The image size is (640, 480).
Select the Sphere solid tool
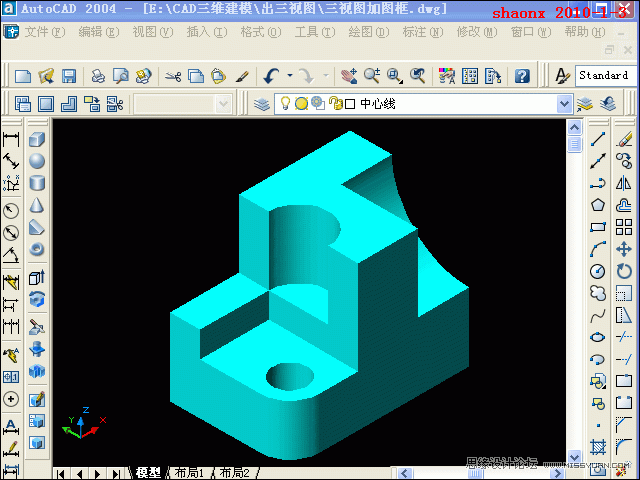click(x=37, y=161)
